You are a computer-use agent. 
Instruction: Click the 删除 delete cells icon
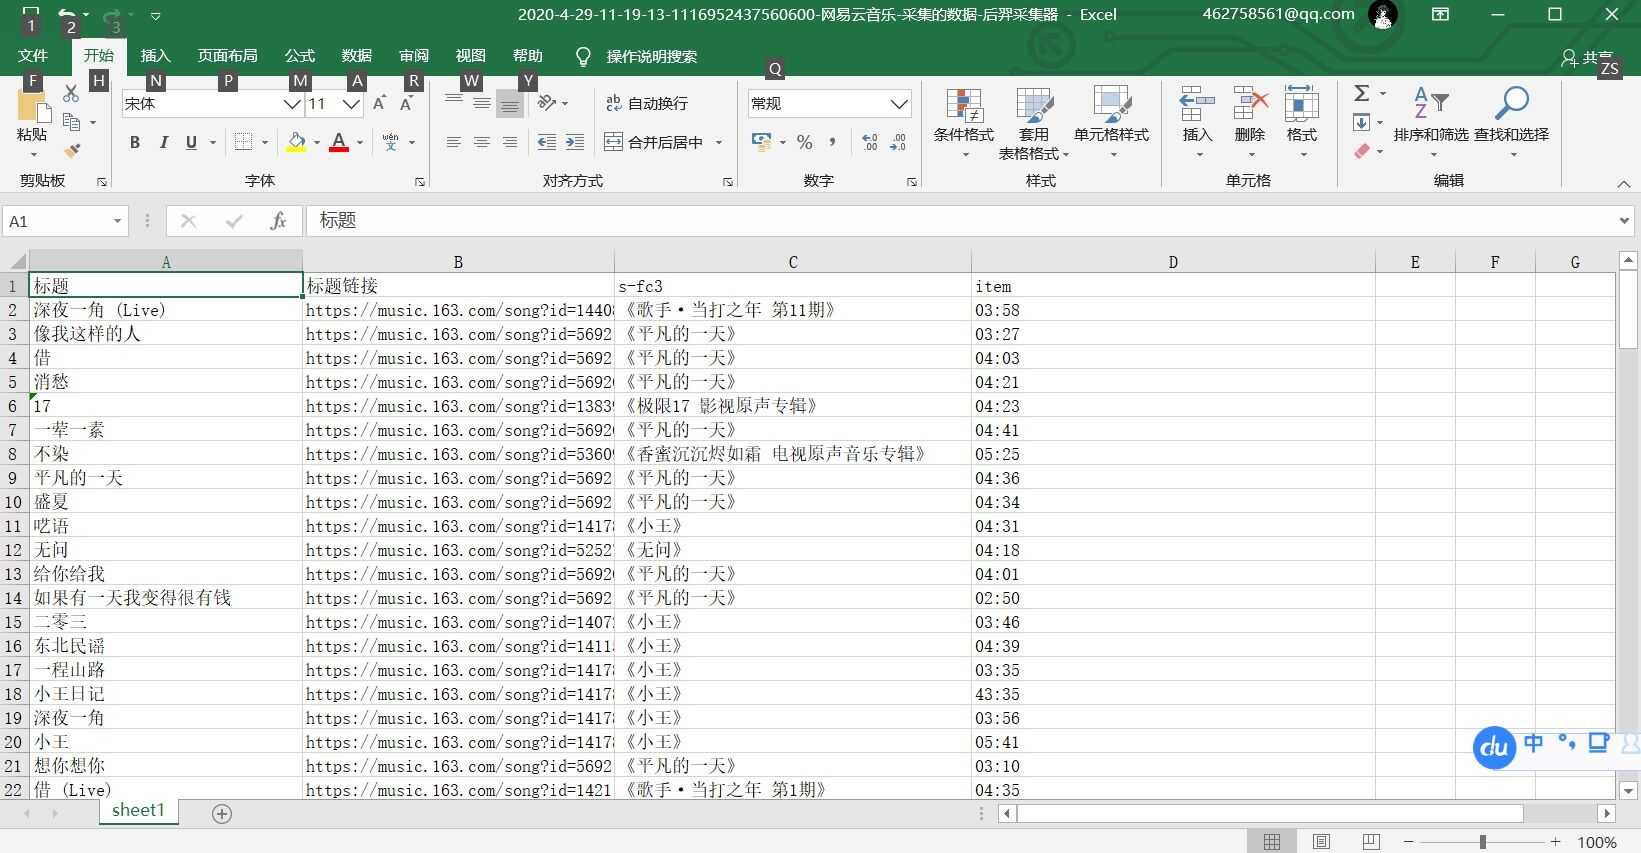point(1250,105)
